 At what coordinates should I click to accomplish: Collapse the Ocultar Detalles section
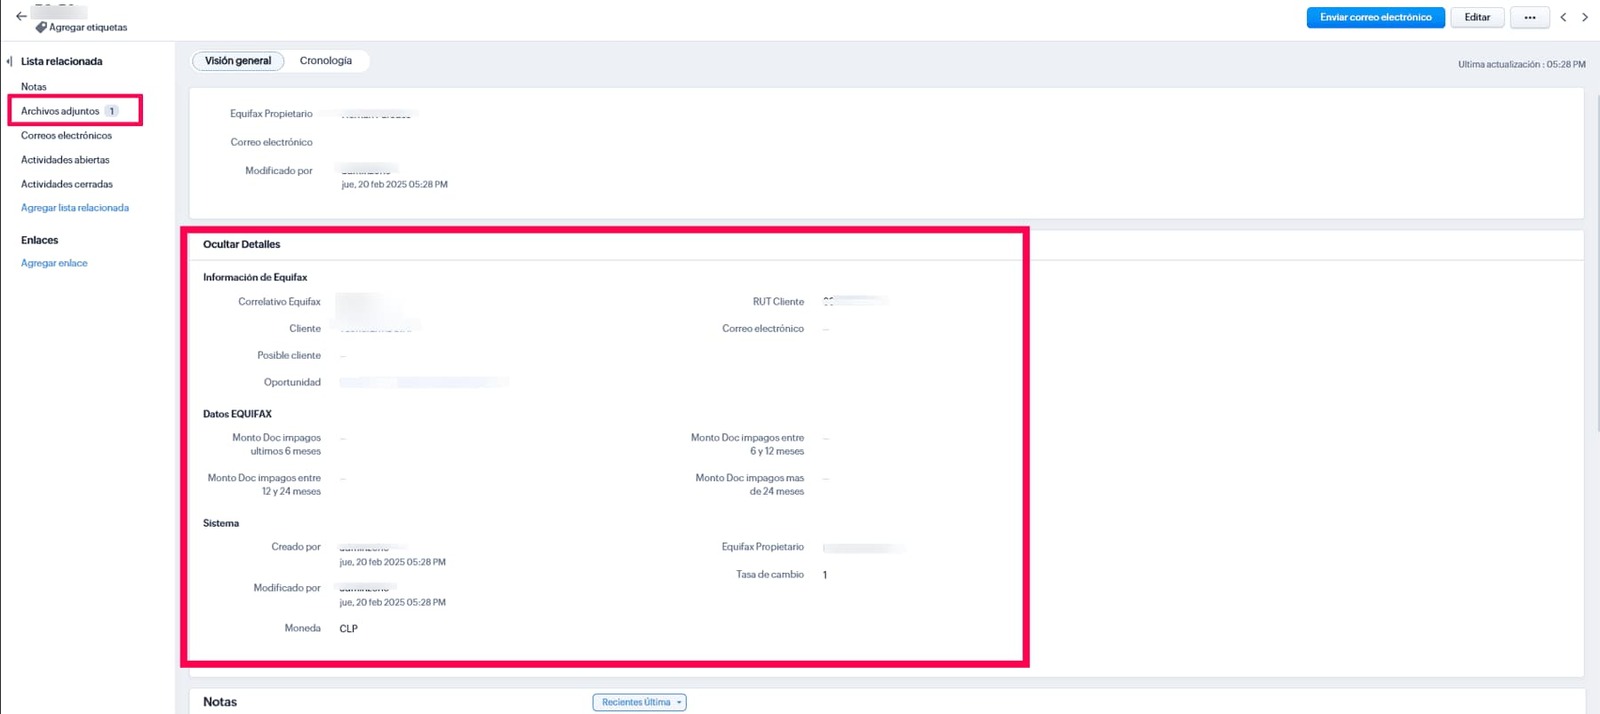click(241, 244)
